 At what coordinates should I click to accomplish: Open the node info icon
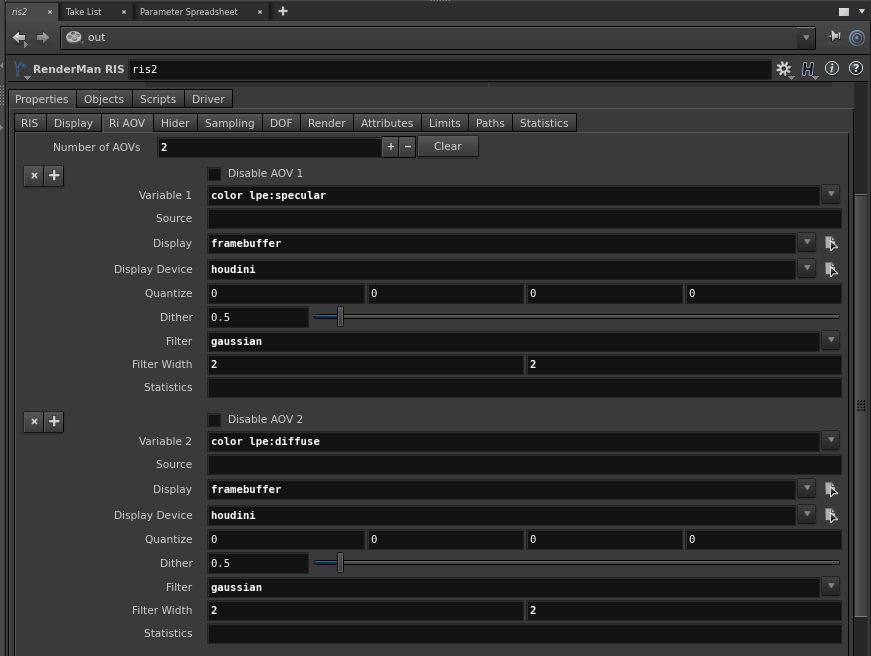(x=832, y=68)
